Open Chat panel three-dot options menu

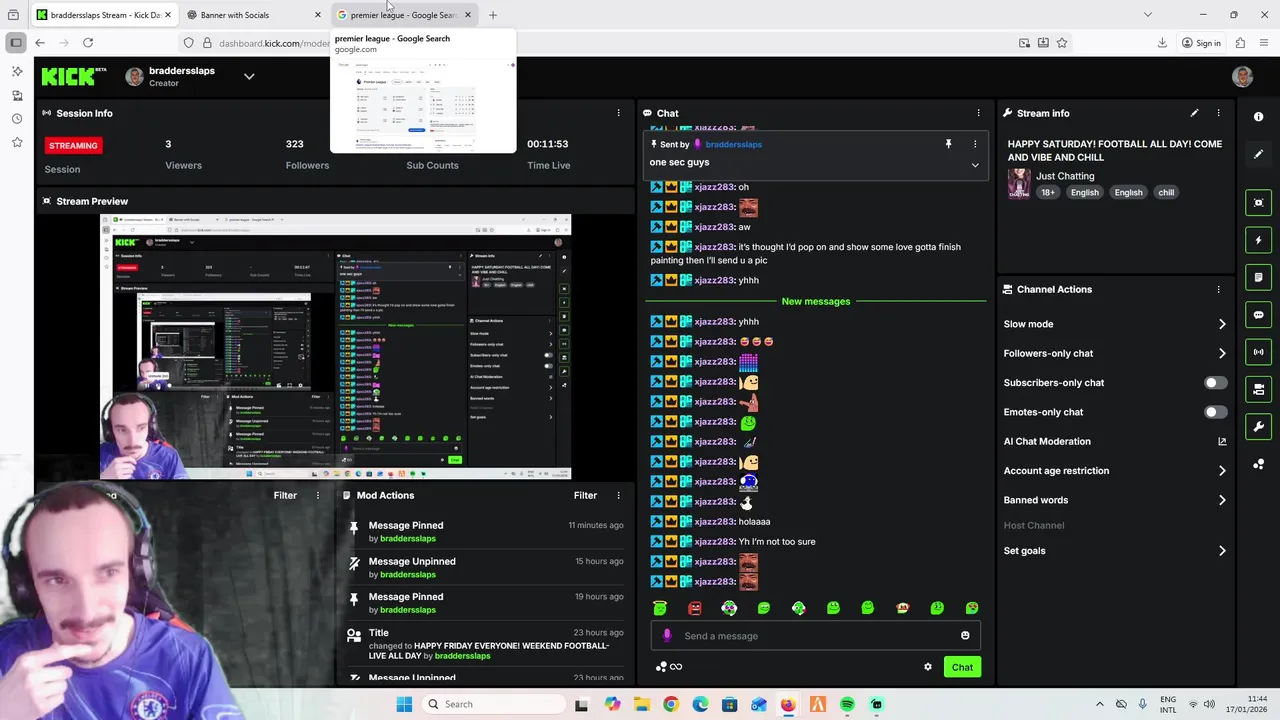pyautogui.click(x=978, y=113)
